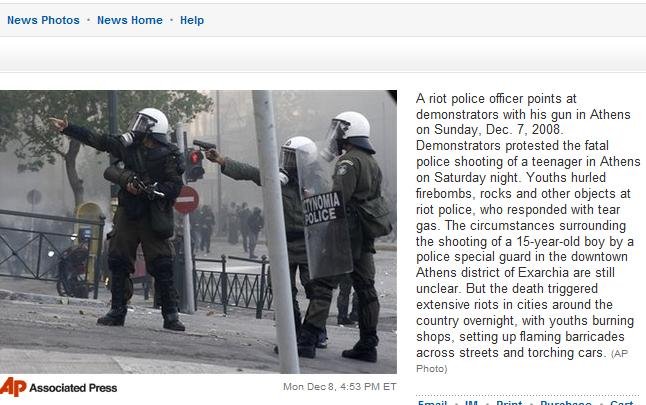Click the Cart link
Image resolution: width=646 pixels, height=405 pixels.
[622, 403]
